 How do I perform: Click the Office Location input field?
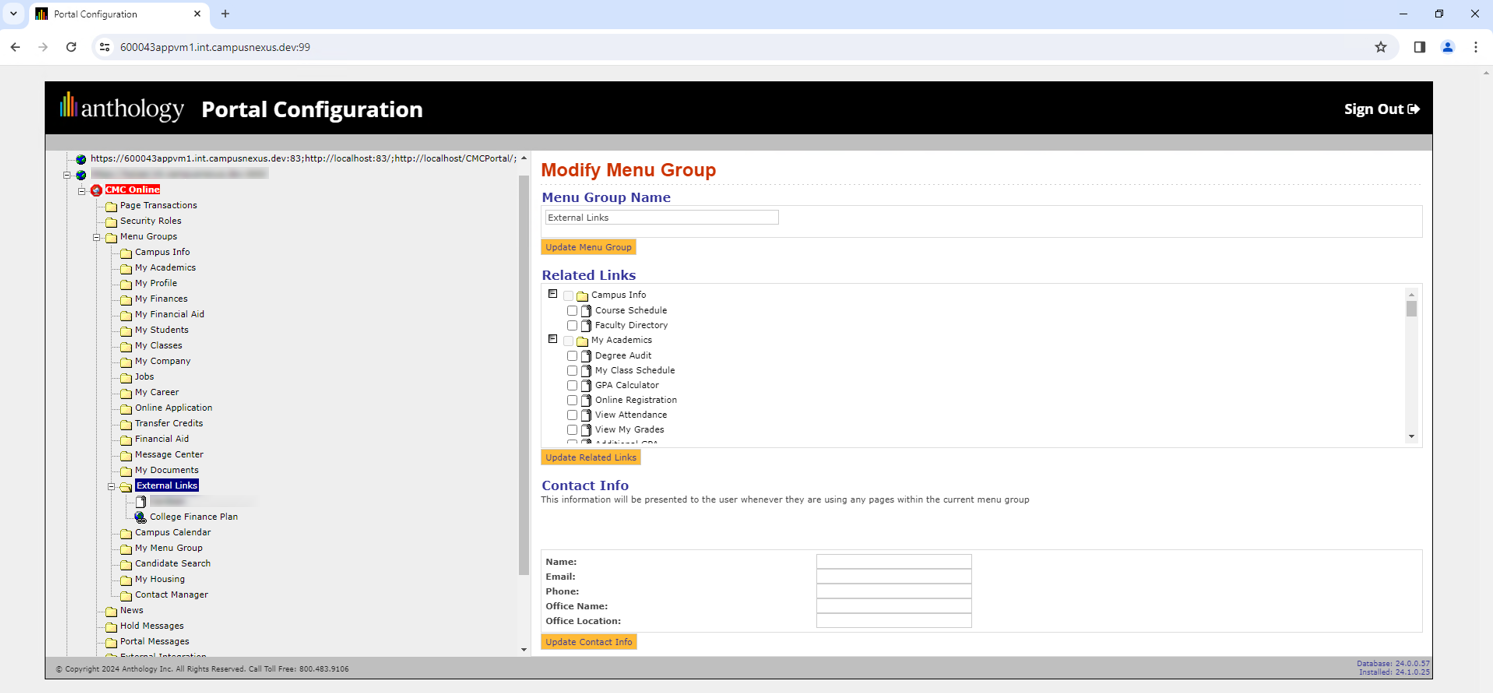pos(894,621)
